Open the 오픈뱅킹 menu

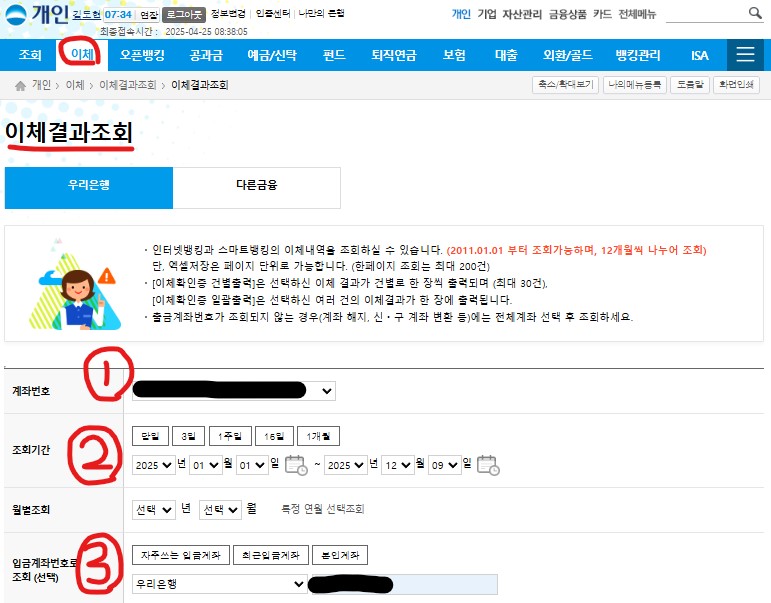(x=142, y=55)
